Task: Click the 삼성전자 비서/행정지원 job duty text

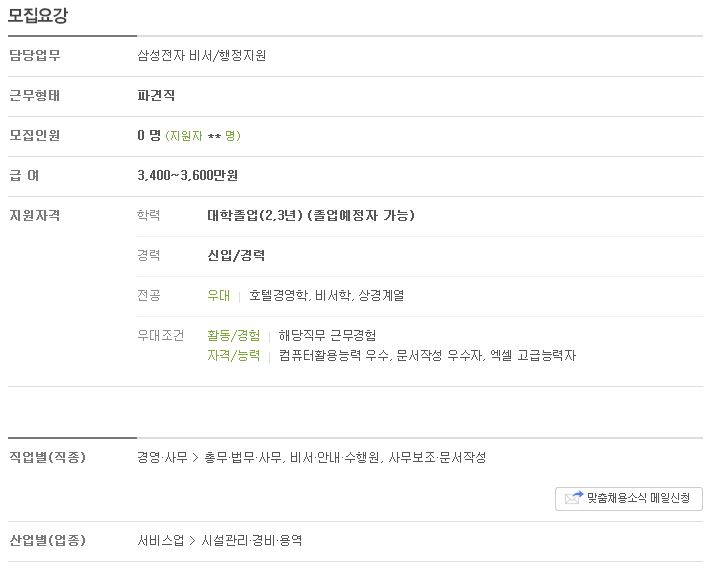Action: point(202,56)
